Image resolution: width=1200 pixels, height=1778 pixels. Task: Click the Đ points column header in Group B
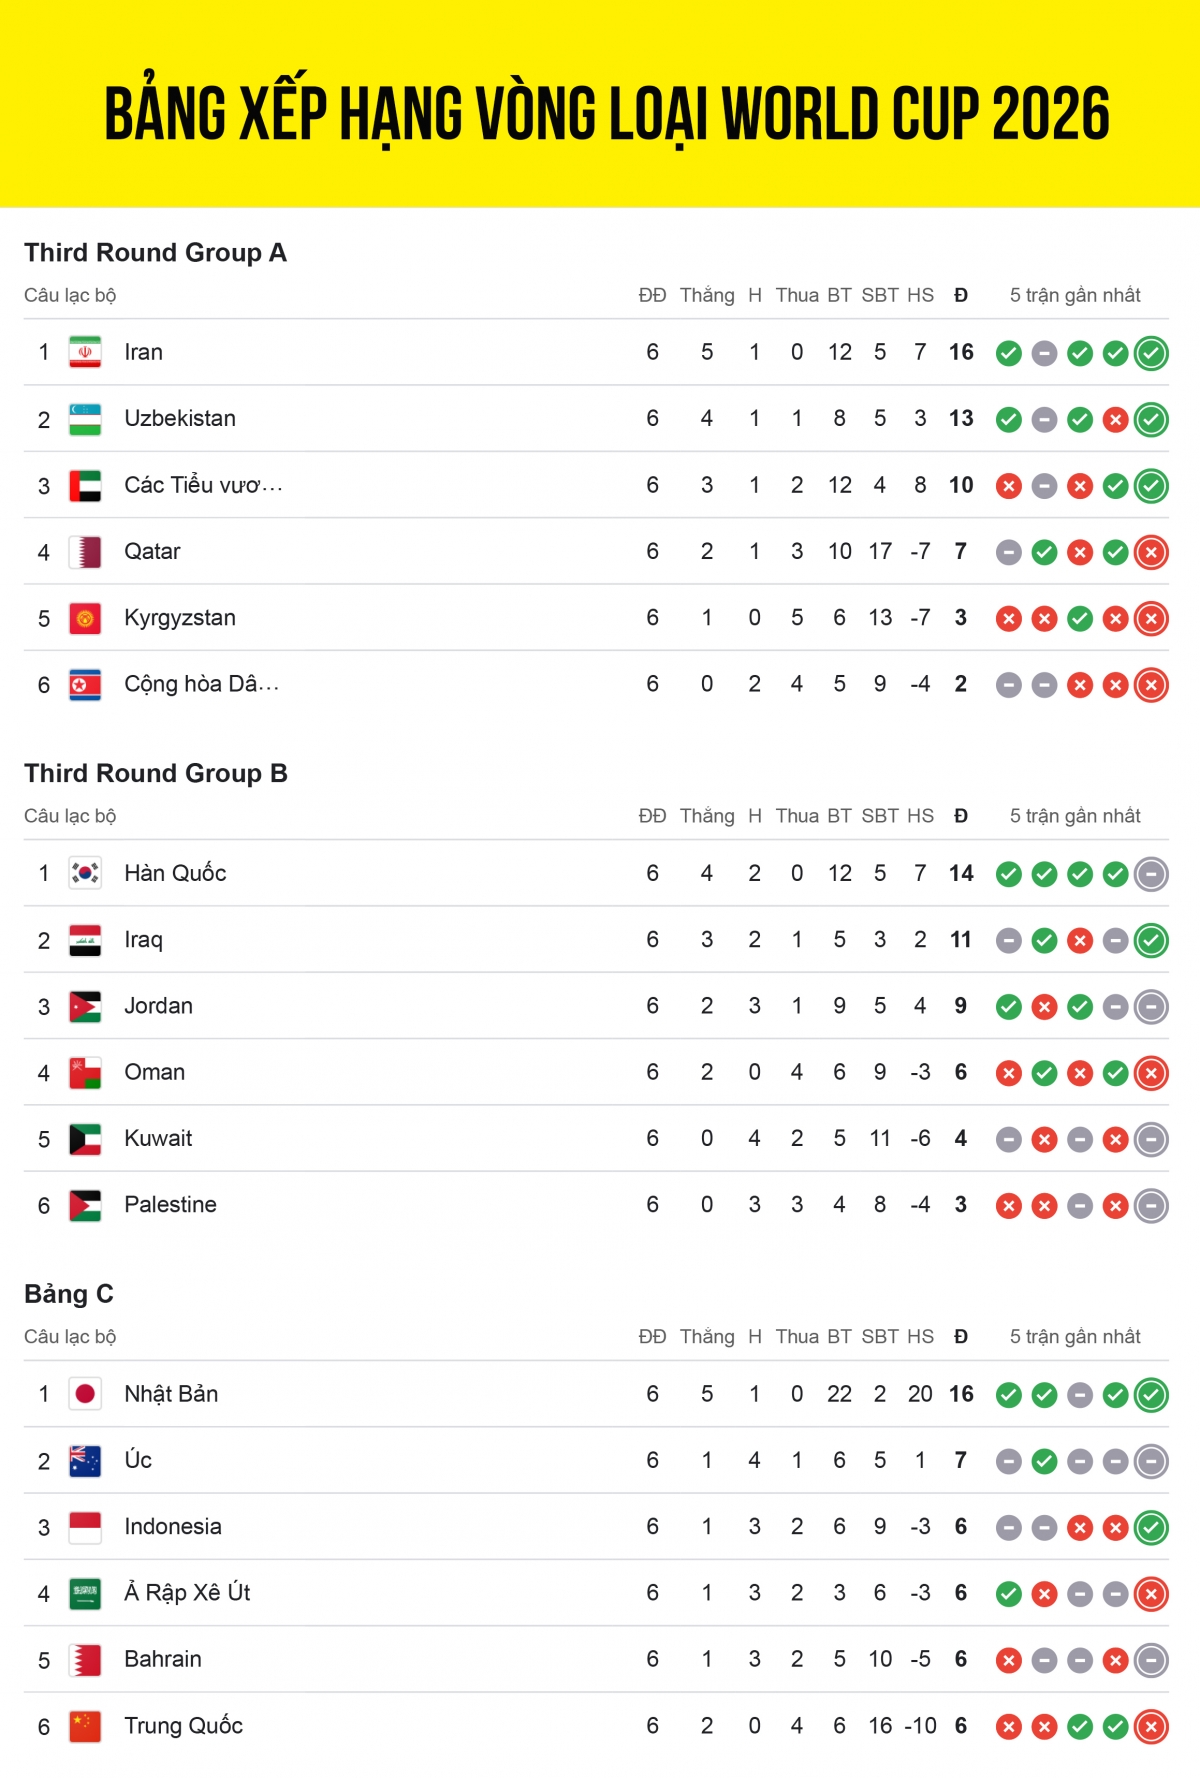(961, 816)
